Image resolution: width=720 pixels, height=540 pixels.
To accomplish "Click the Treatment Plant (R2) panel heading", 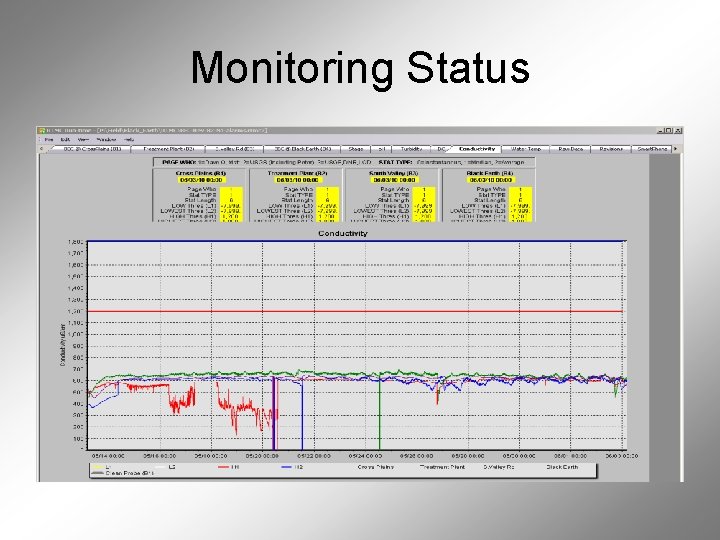I will click(297, 174).
